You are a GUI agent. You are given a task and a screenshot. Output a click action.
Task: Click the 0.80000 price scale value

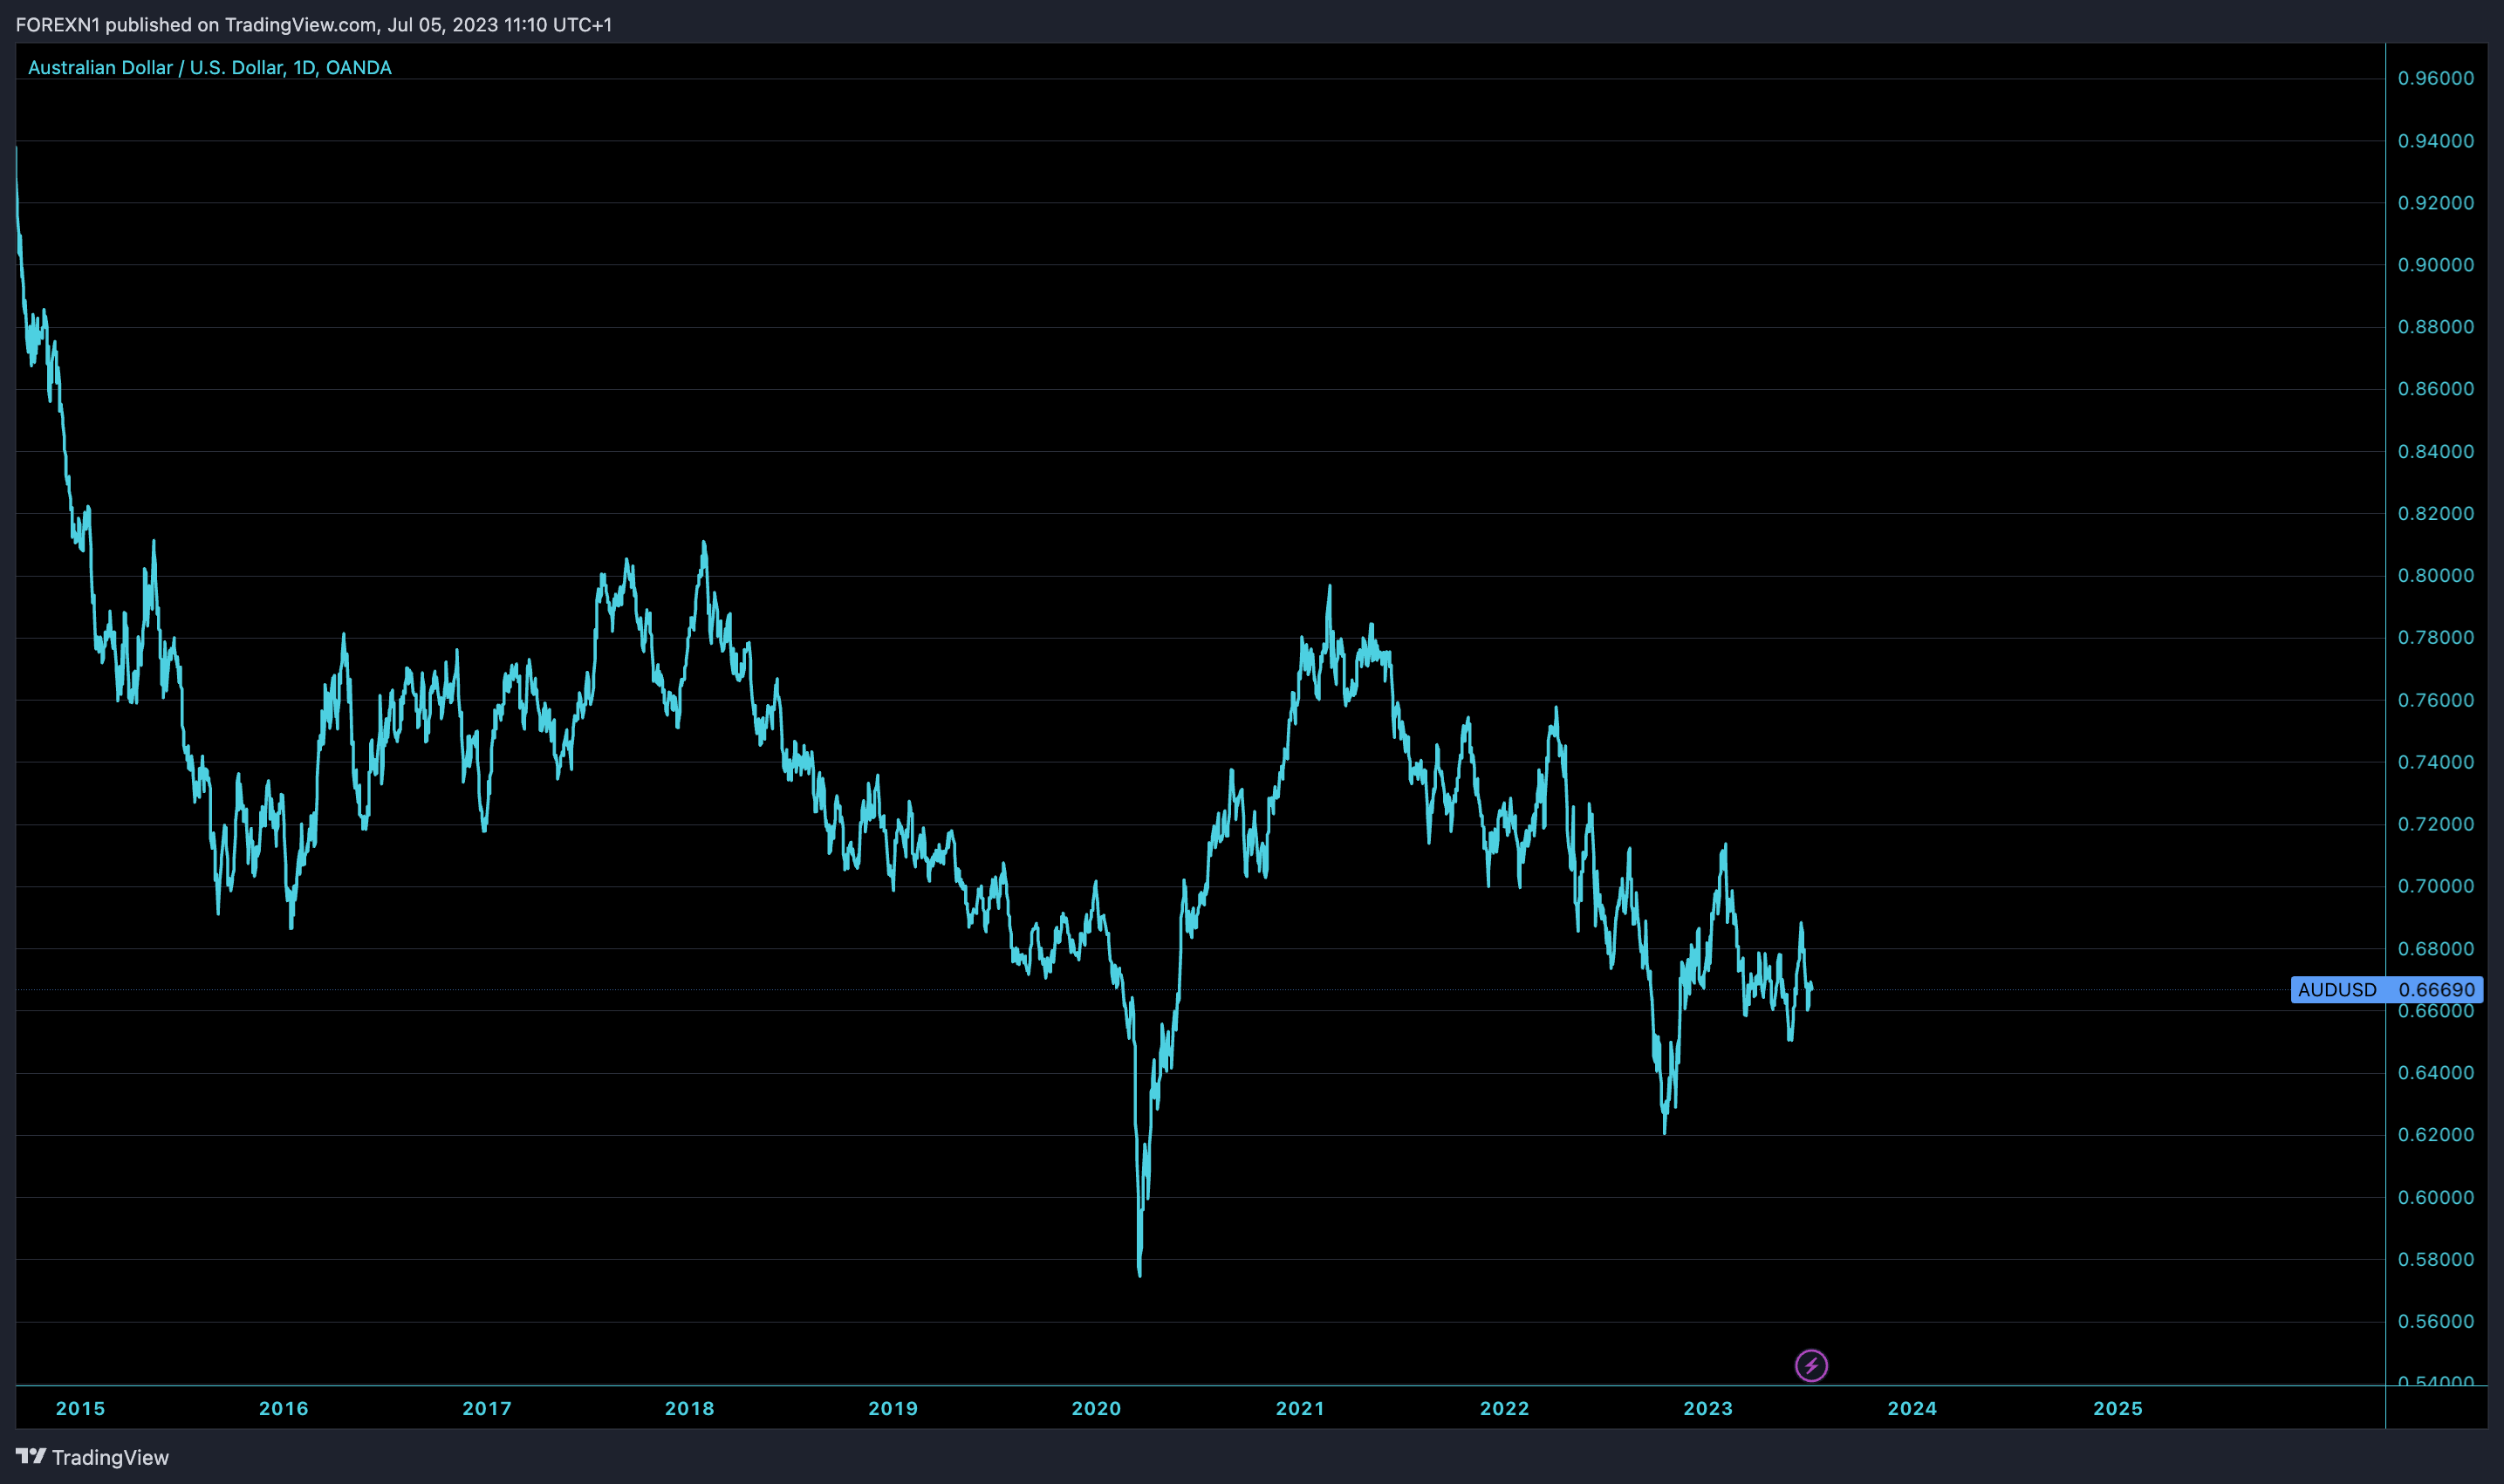tap(2436, 575)
